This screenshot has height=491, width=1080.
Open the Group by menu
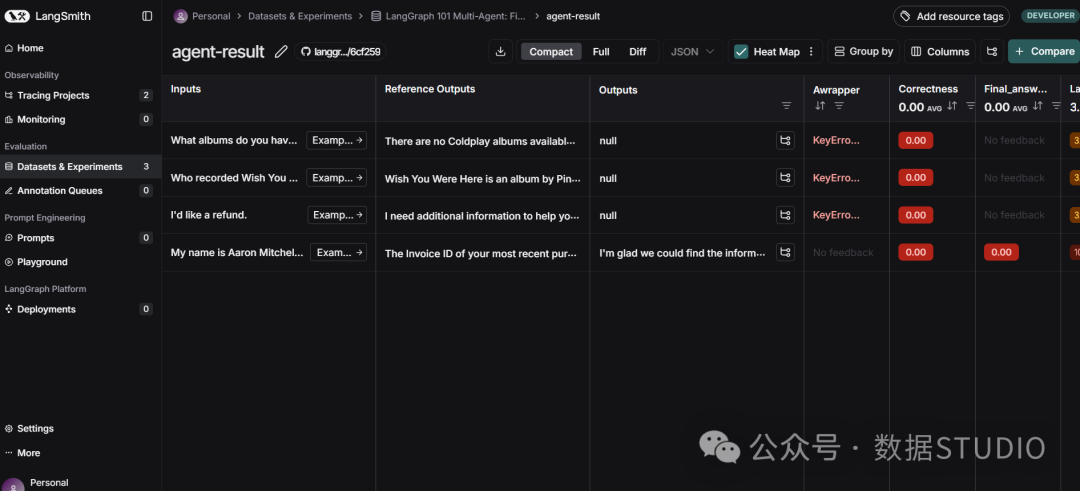(x=863, y=52)
